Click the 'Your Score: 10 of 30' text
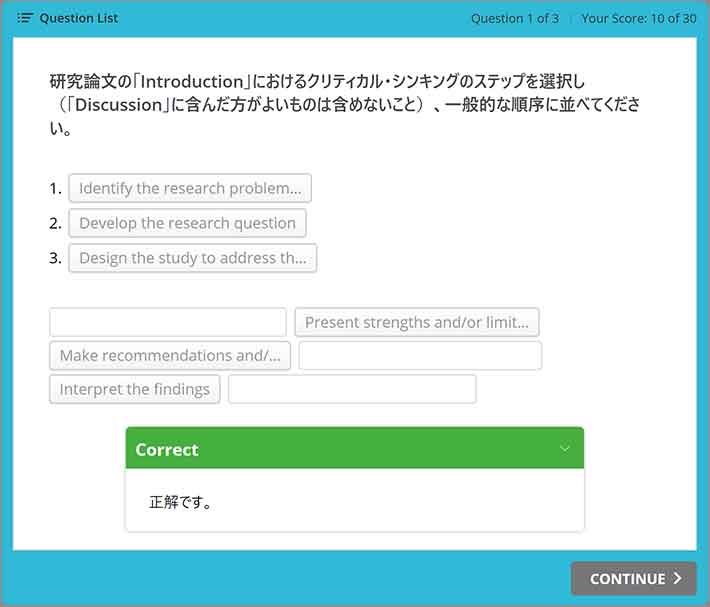The height and width of the screenshot is (607, 710). point(639,19)
